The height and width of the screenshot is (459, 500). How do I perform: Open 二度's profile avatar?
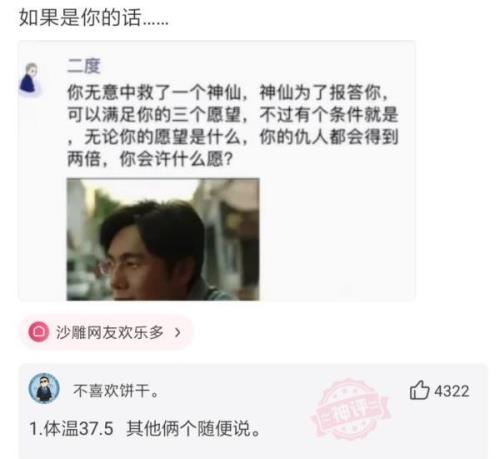pos(29,78)
